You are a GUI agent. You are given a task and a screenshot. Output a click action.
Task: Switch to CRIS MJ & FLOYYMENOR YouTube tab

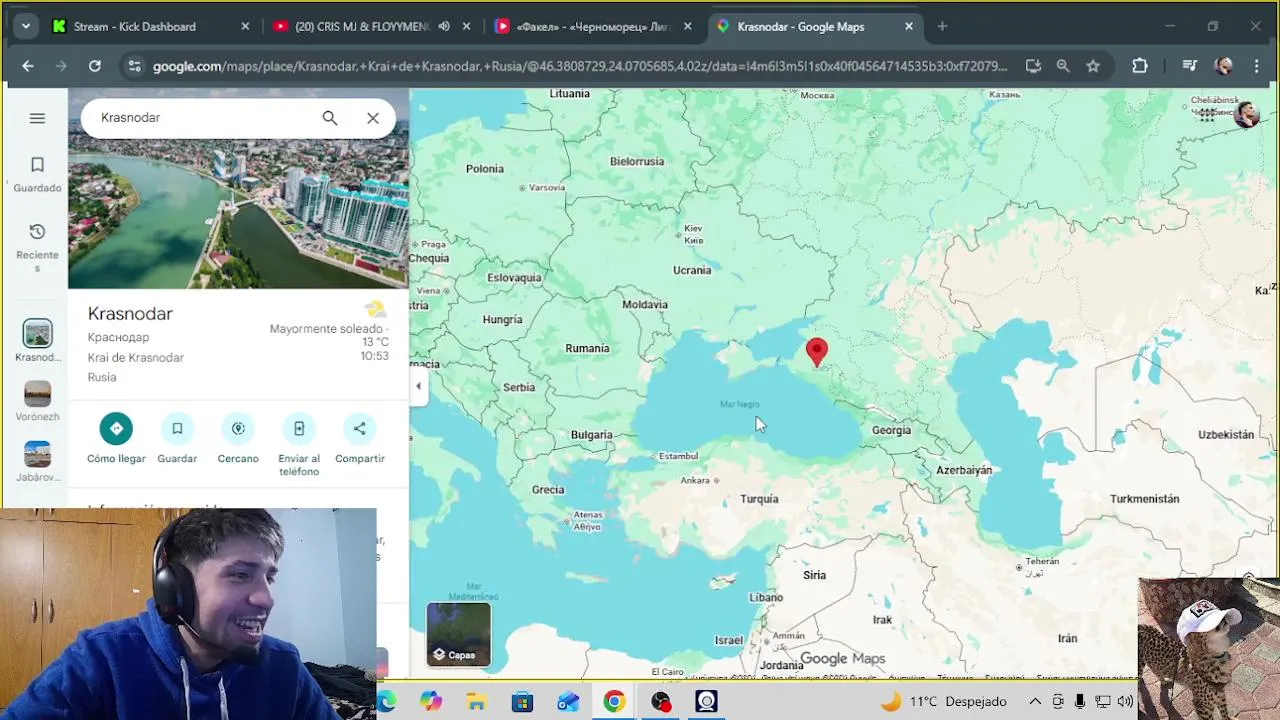pos(362,26)
